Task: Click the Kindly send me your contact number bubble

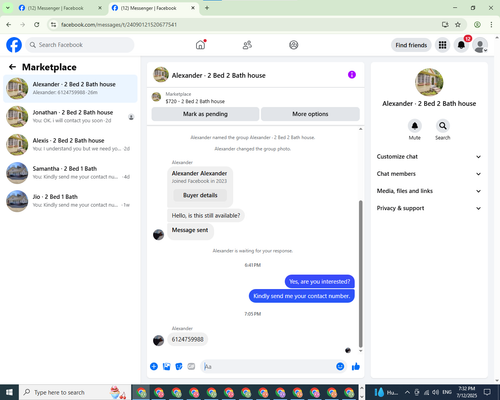Action: coord(302,296)
